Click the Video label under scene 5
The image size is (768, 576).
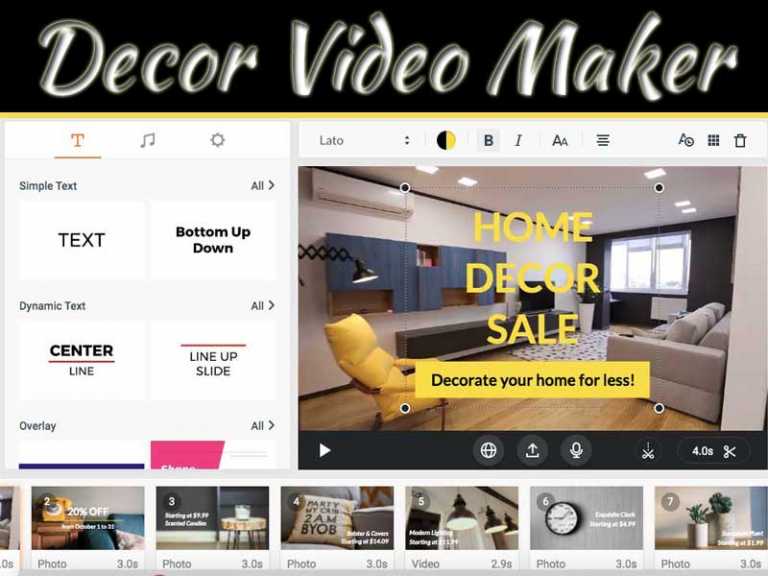pyautogui.click(x=425, y=564)
